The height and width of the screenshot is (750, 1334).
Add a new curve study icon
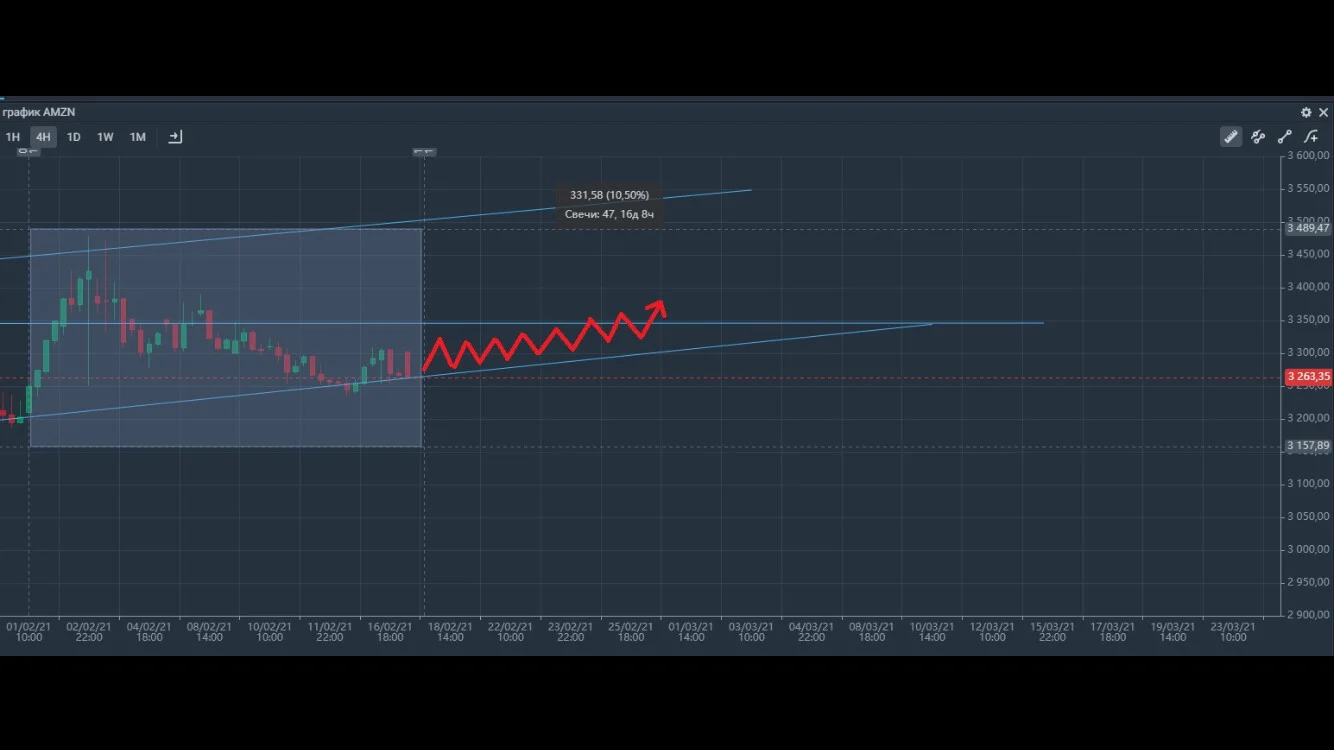point(1311,137)
